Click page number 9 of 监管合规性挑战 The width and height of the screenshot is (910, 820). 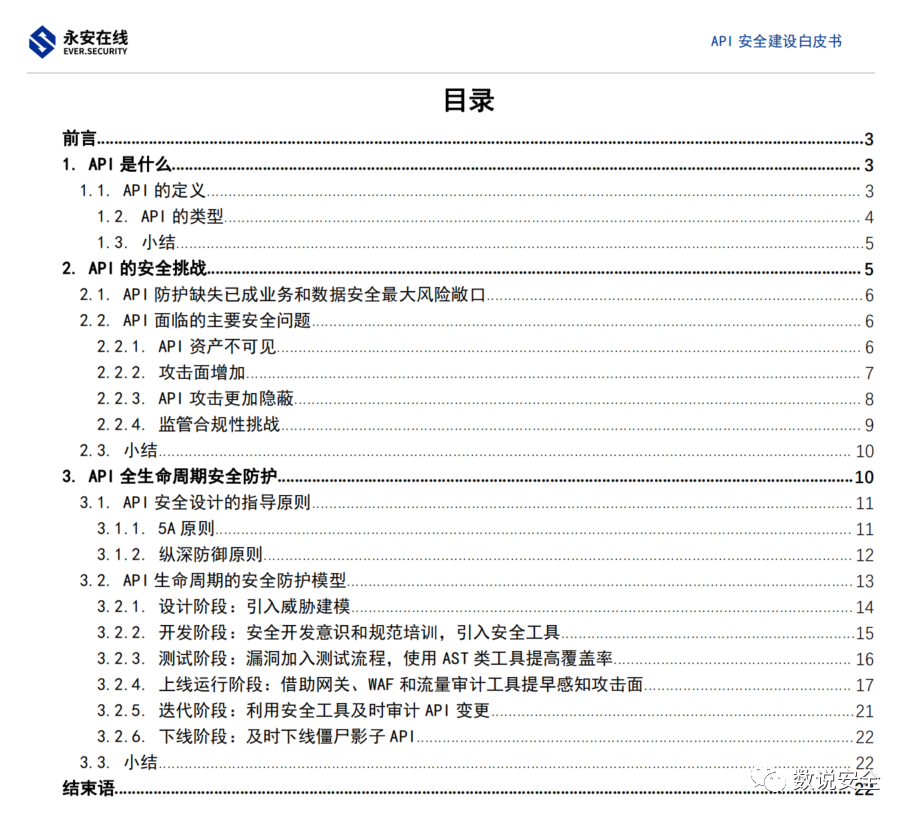pos(869,425)
